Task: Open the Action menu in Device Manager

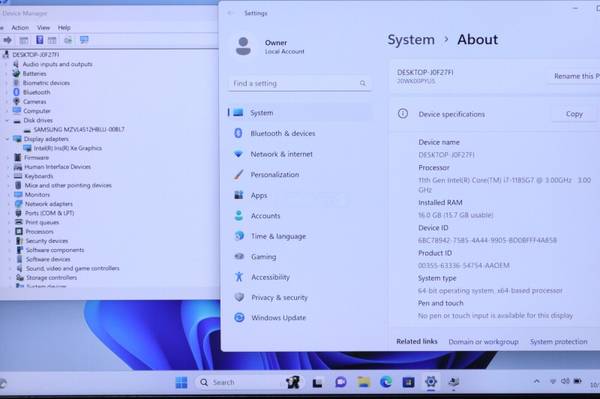Action: [x=20, y=28]
